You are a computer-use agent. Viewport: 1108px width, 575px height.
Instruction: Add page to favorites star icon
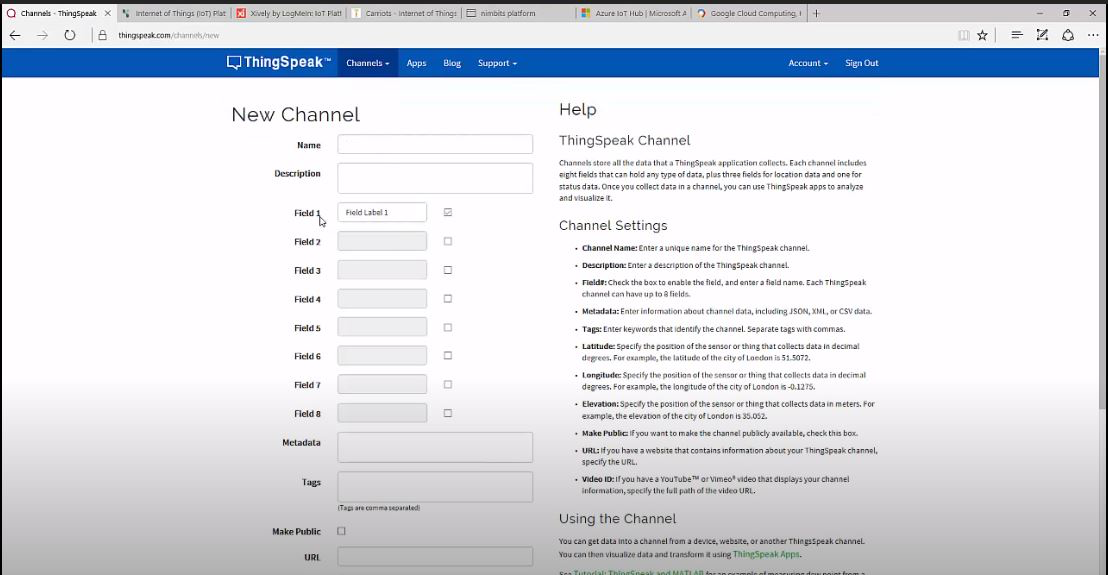982,35
